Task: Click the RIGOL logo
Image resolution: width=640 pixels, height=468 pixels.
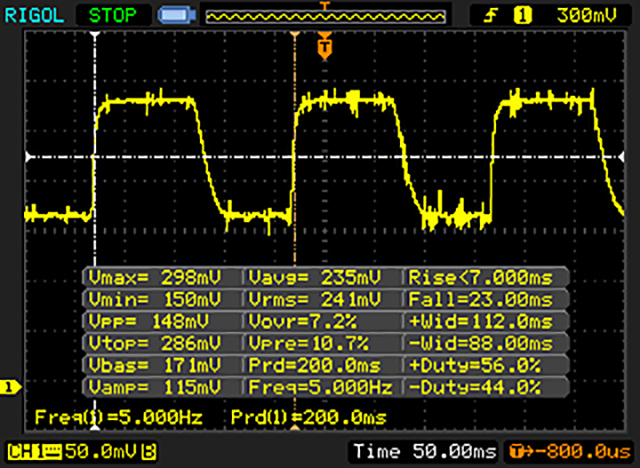Action: 34,15
